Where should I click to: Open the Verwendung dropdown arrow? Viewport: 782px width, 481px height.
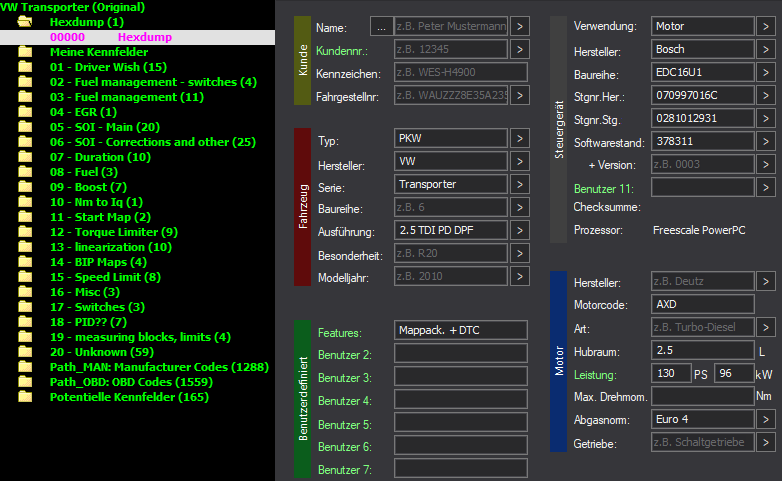tap(766, 26)
